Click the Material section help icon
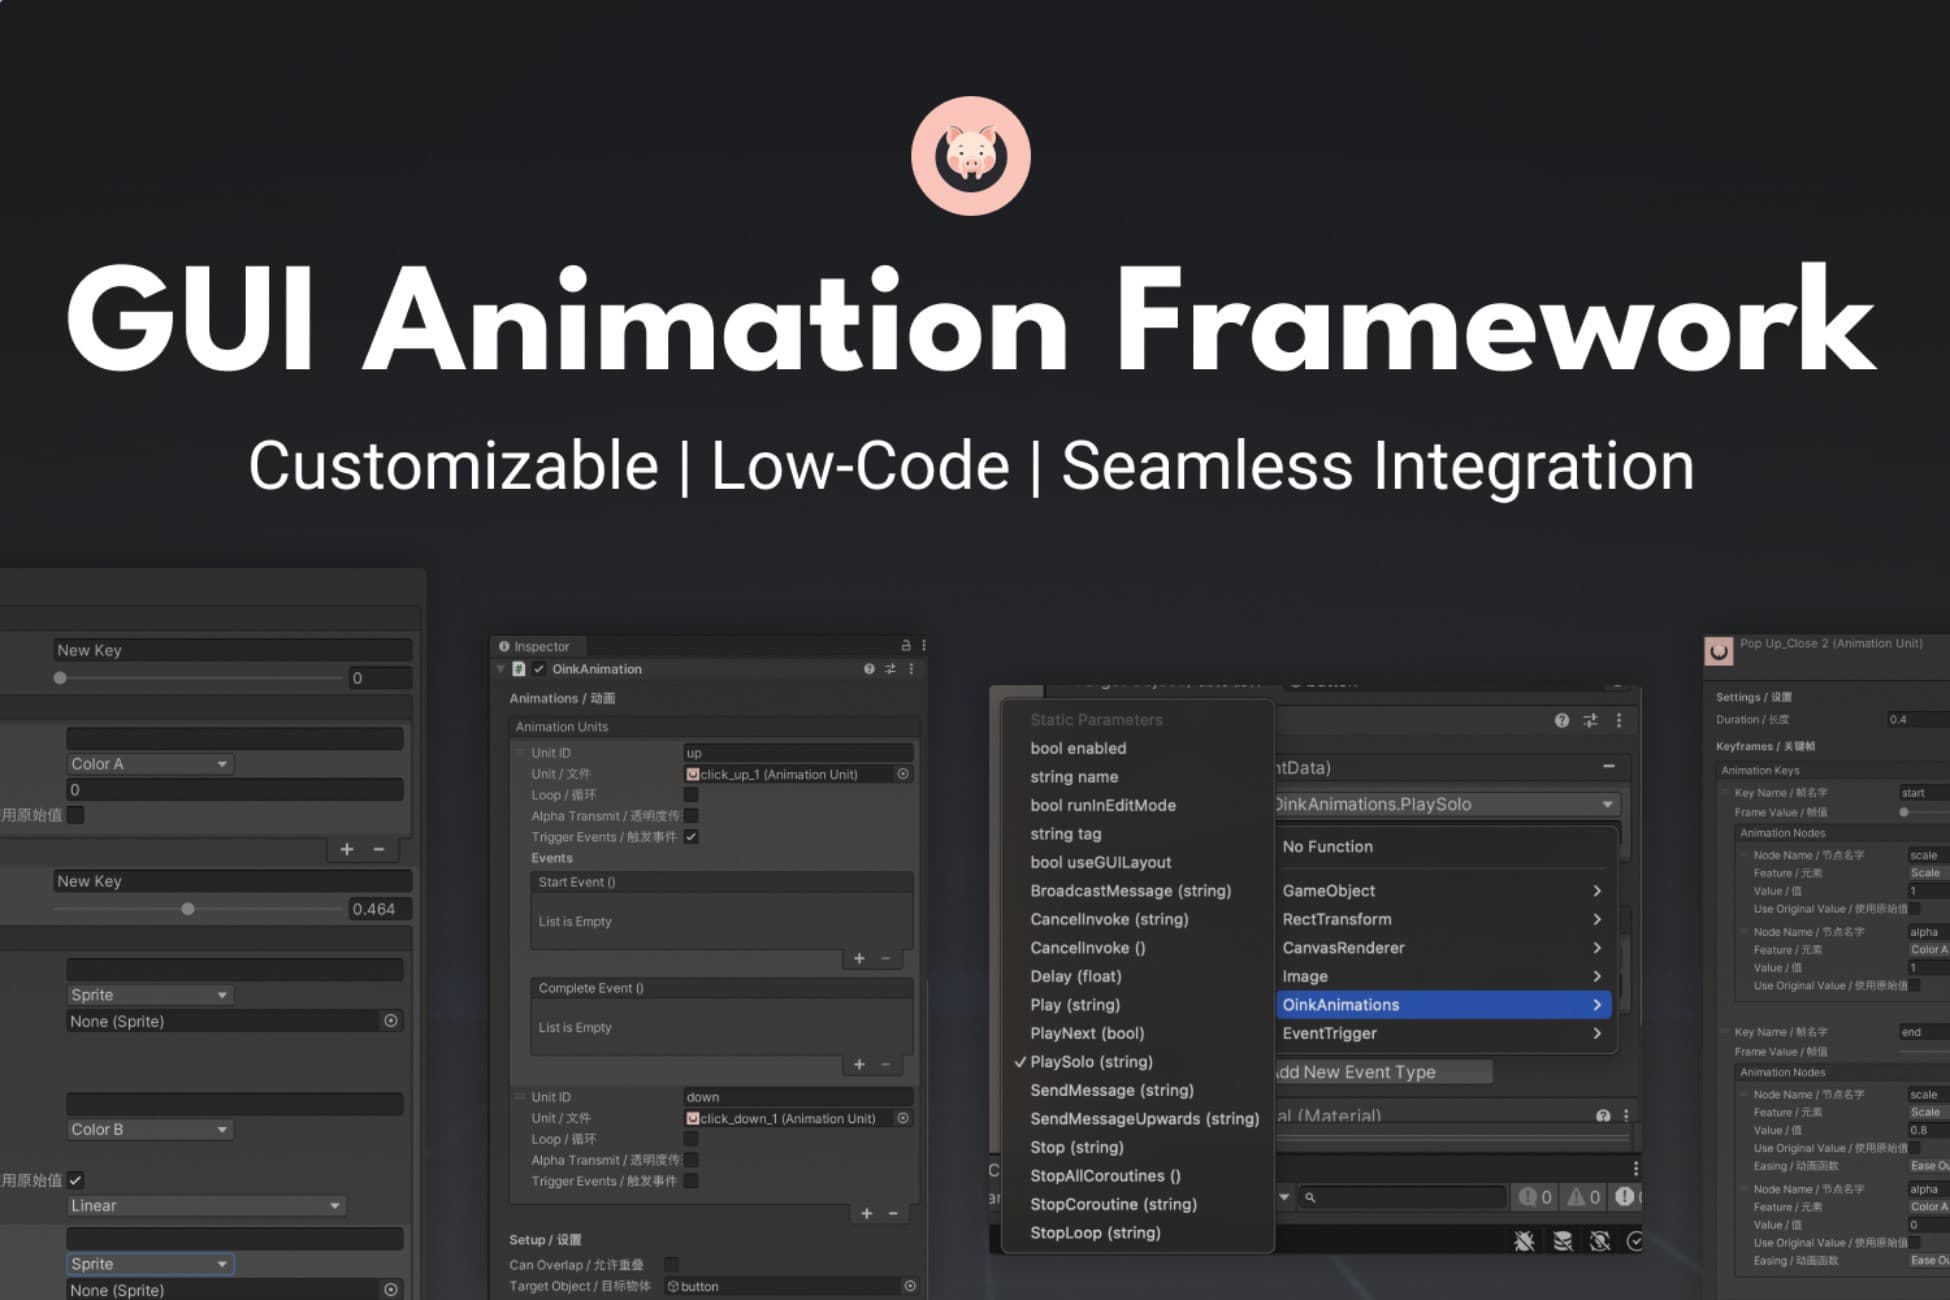Viewport: 1950px width, 1300px height. [1603, 1115]
